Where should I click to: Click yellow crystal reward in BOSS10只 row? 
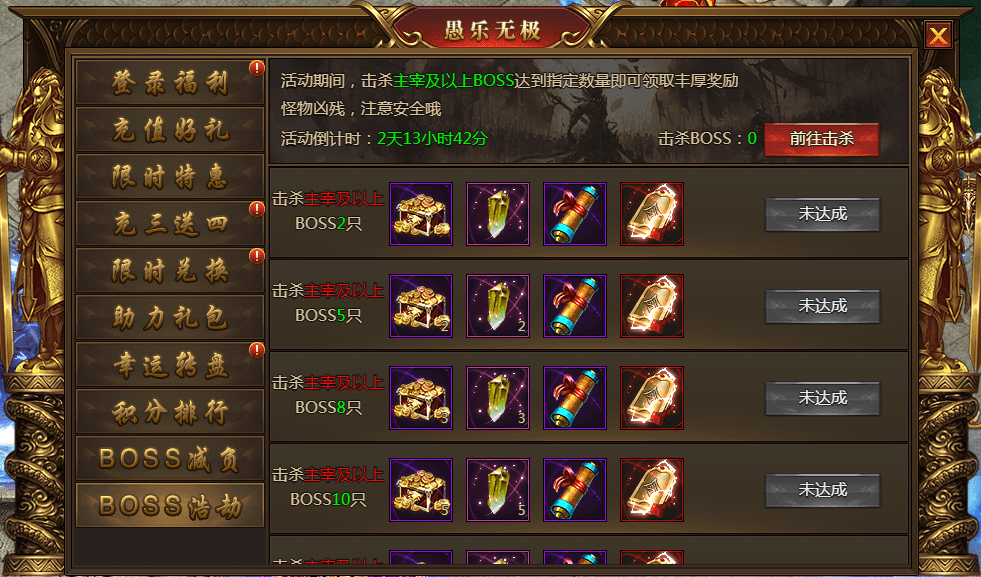tap(498, 490)
